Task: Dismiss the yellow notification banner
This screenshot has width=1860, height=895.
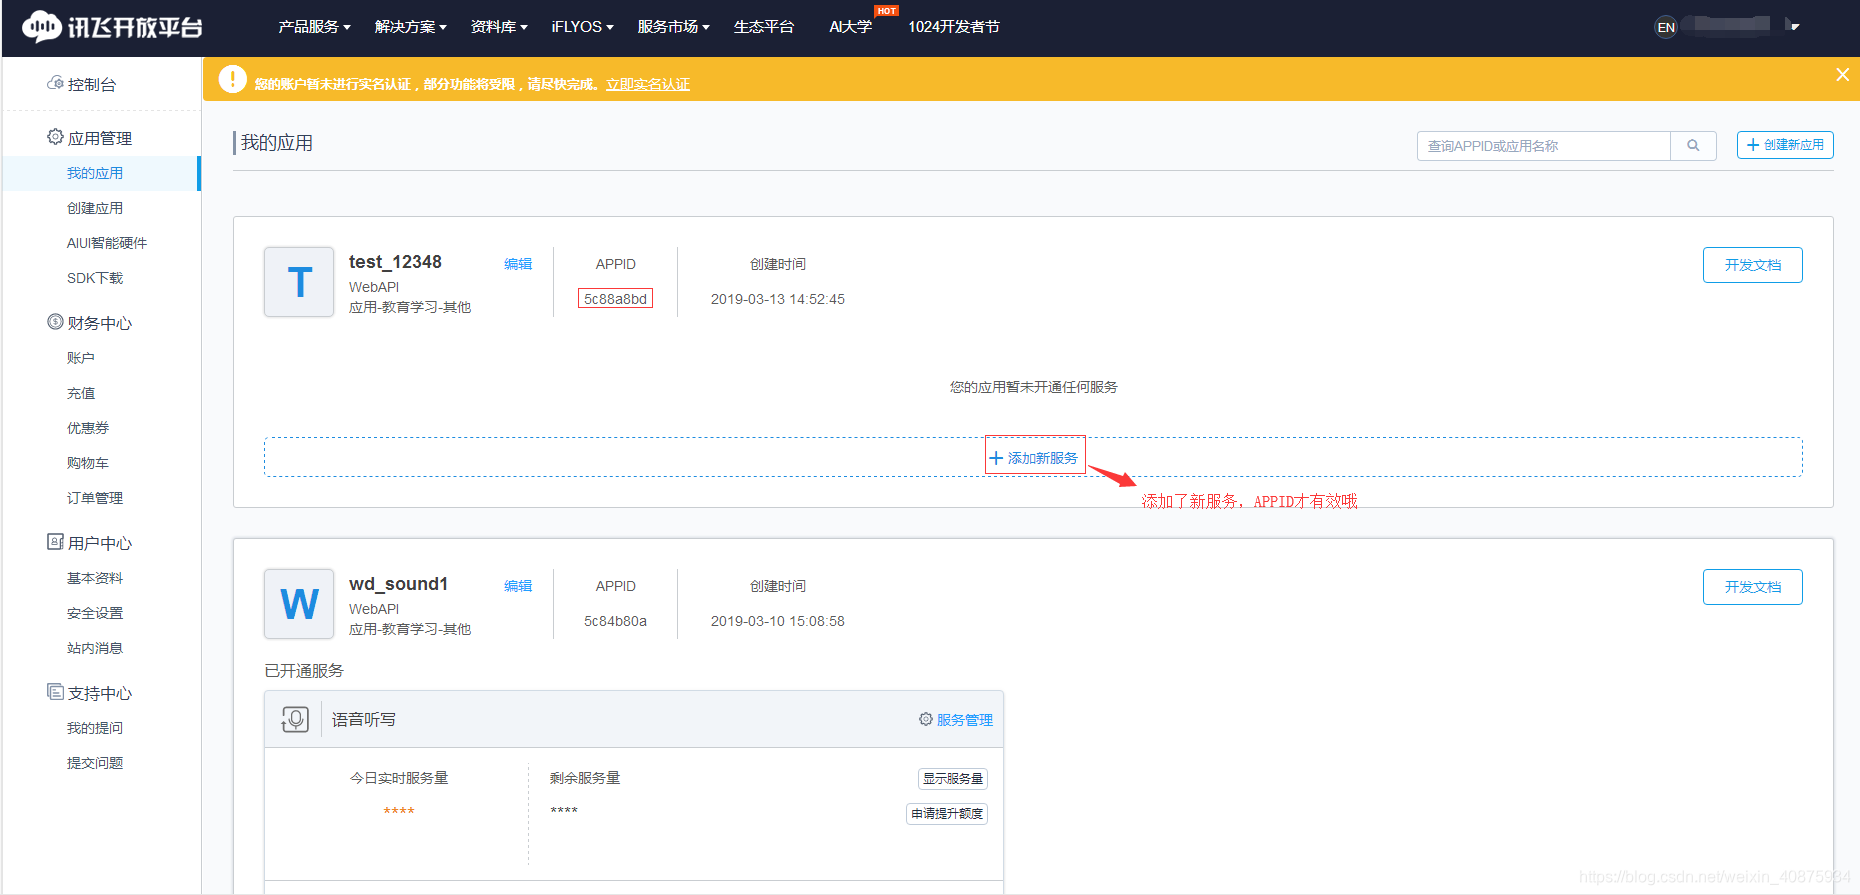Action: tap(1842, 75)
